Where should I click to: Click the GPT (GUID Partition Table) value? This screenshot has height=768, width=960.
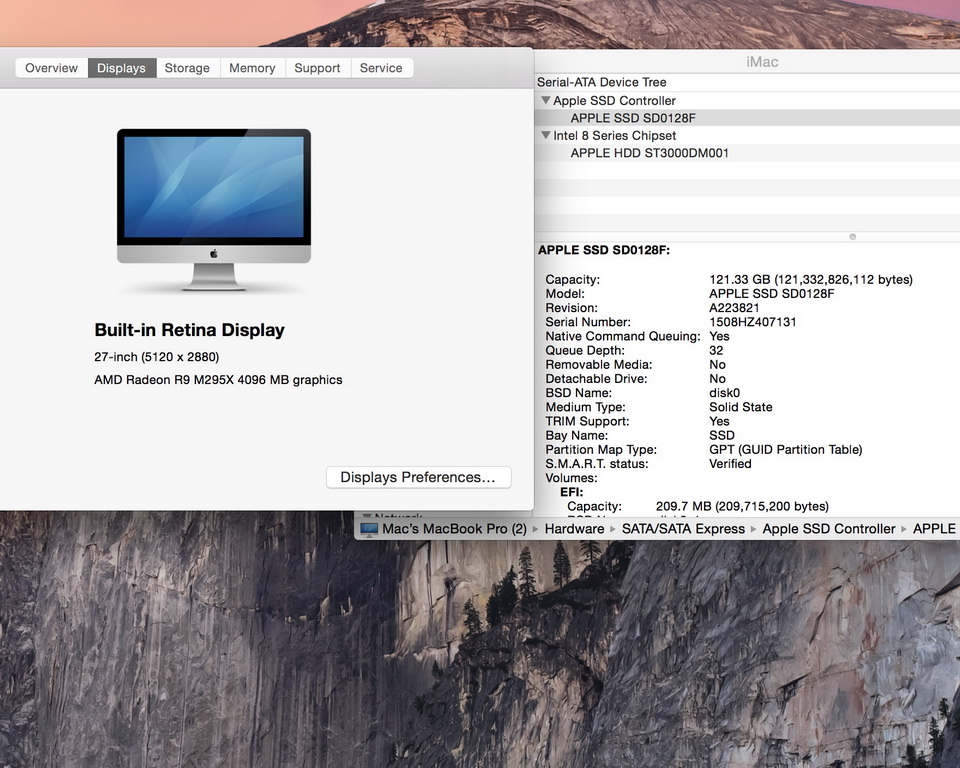coord(786,450)
